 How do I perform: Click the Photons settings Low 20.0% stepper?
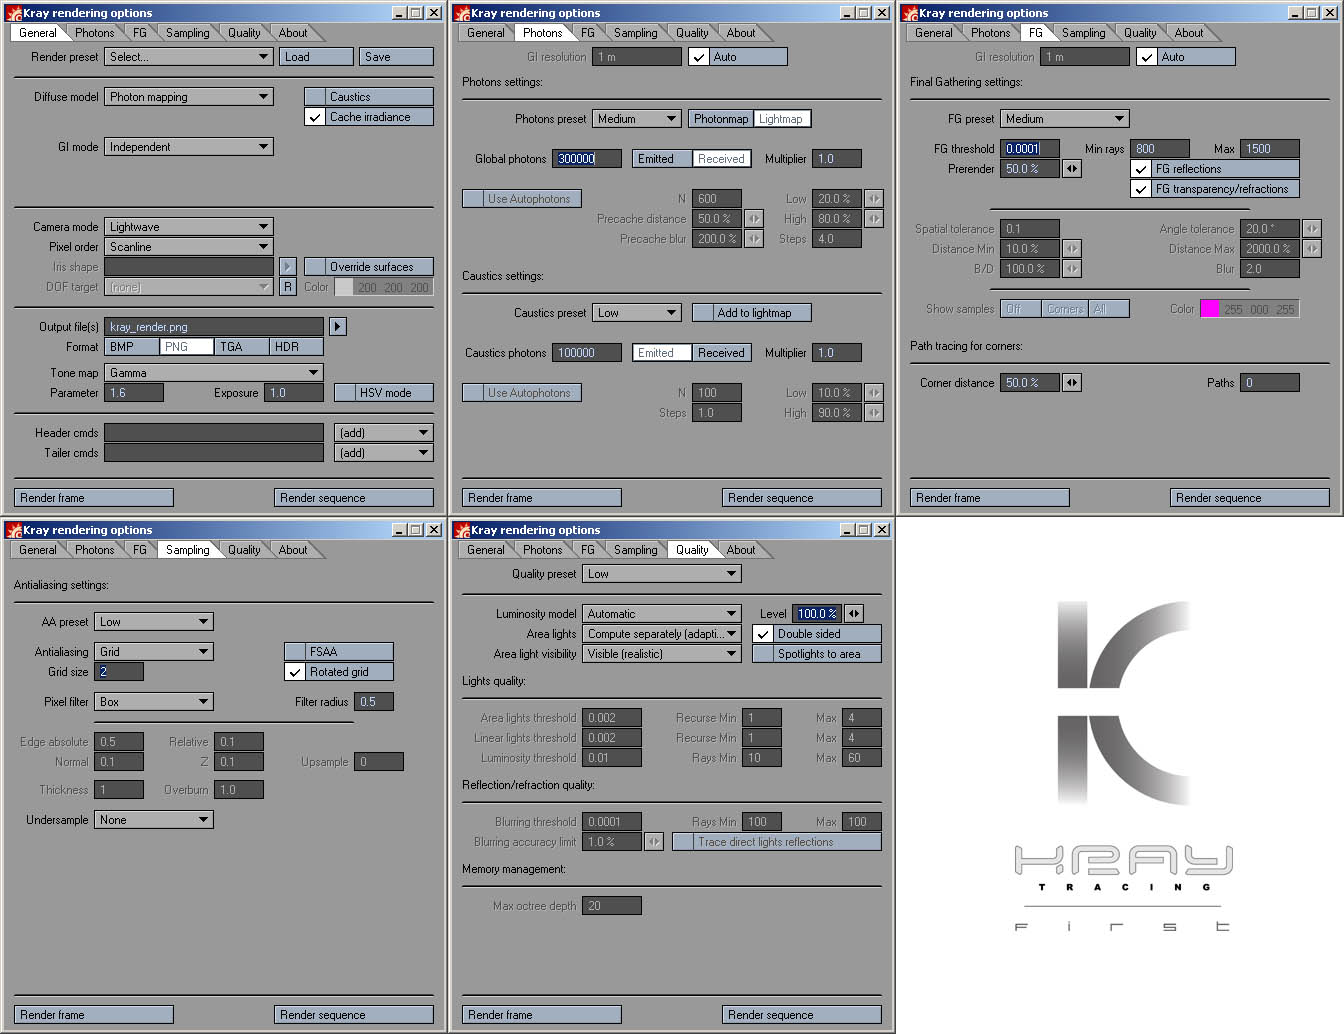873,198
